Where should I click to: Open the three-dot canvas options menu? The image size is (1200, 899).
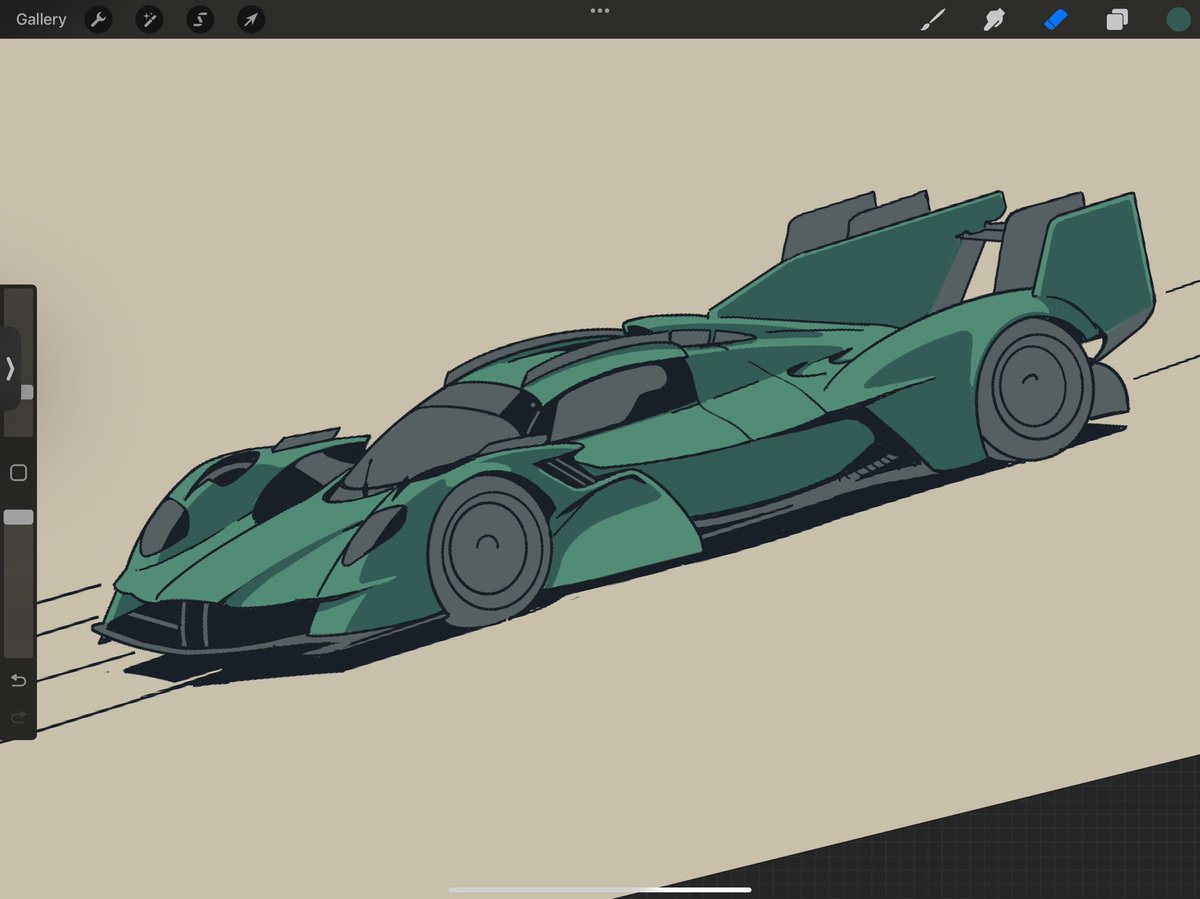tap(599, 11)
